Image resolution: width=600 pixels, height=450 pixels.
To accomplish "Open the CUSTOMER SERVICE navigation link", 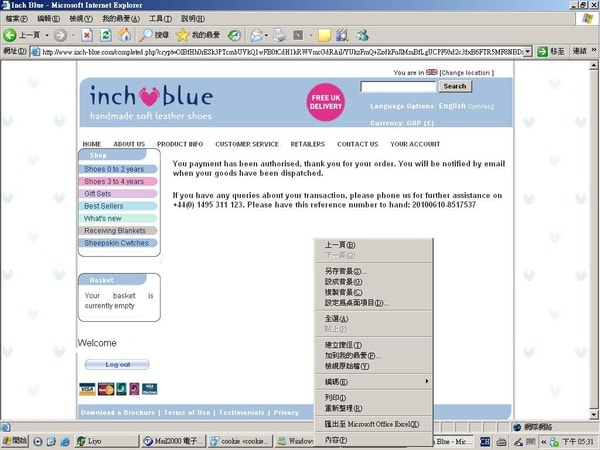I will 247,144.
